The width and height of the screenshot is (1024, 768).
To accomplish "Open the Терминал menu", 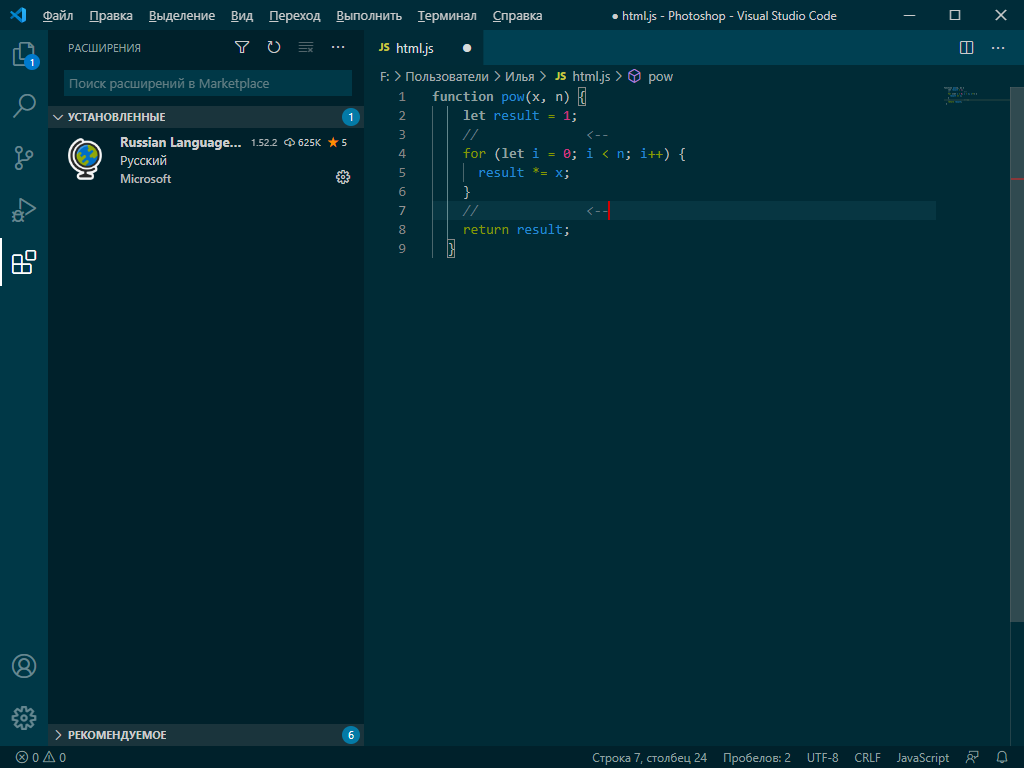I will point(446,15).
